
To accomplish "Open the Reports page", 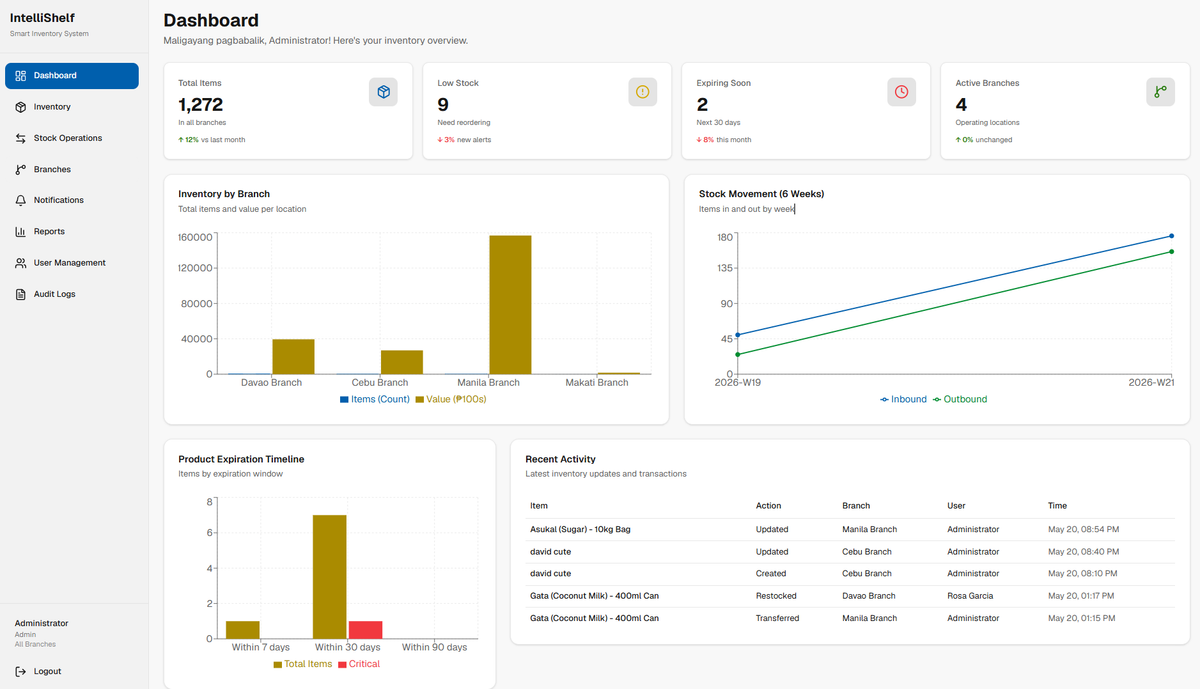I will [x=71, y=232].
